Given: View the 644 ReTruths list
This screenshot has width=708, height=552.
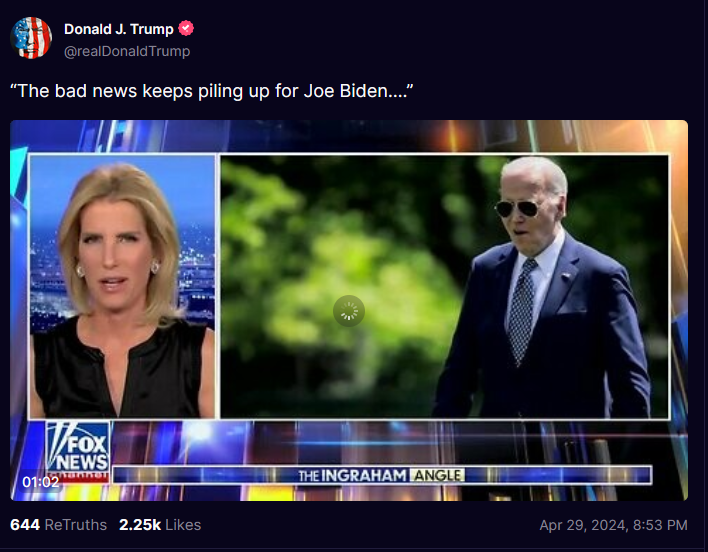Looking at the screenshot, I should coord(58,524).
